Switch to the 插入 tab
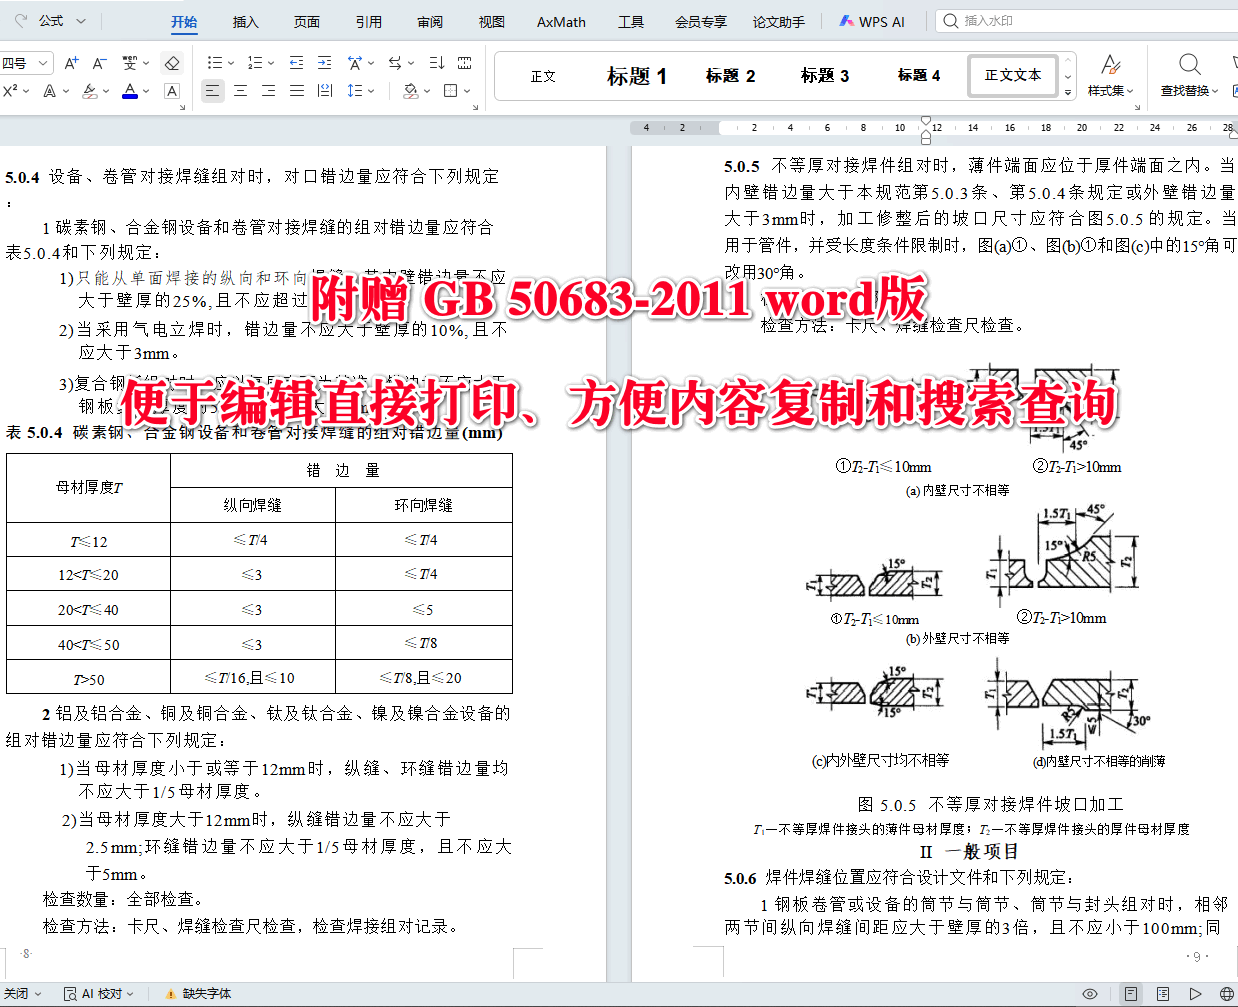Viewport: 1238px width, 1007px height. pyautogui.click(x=245, y=22)
